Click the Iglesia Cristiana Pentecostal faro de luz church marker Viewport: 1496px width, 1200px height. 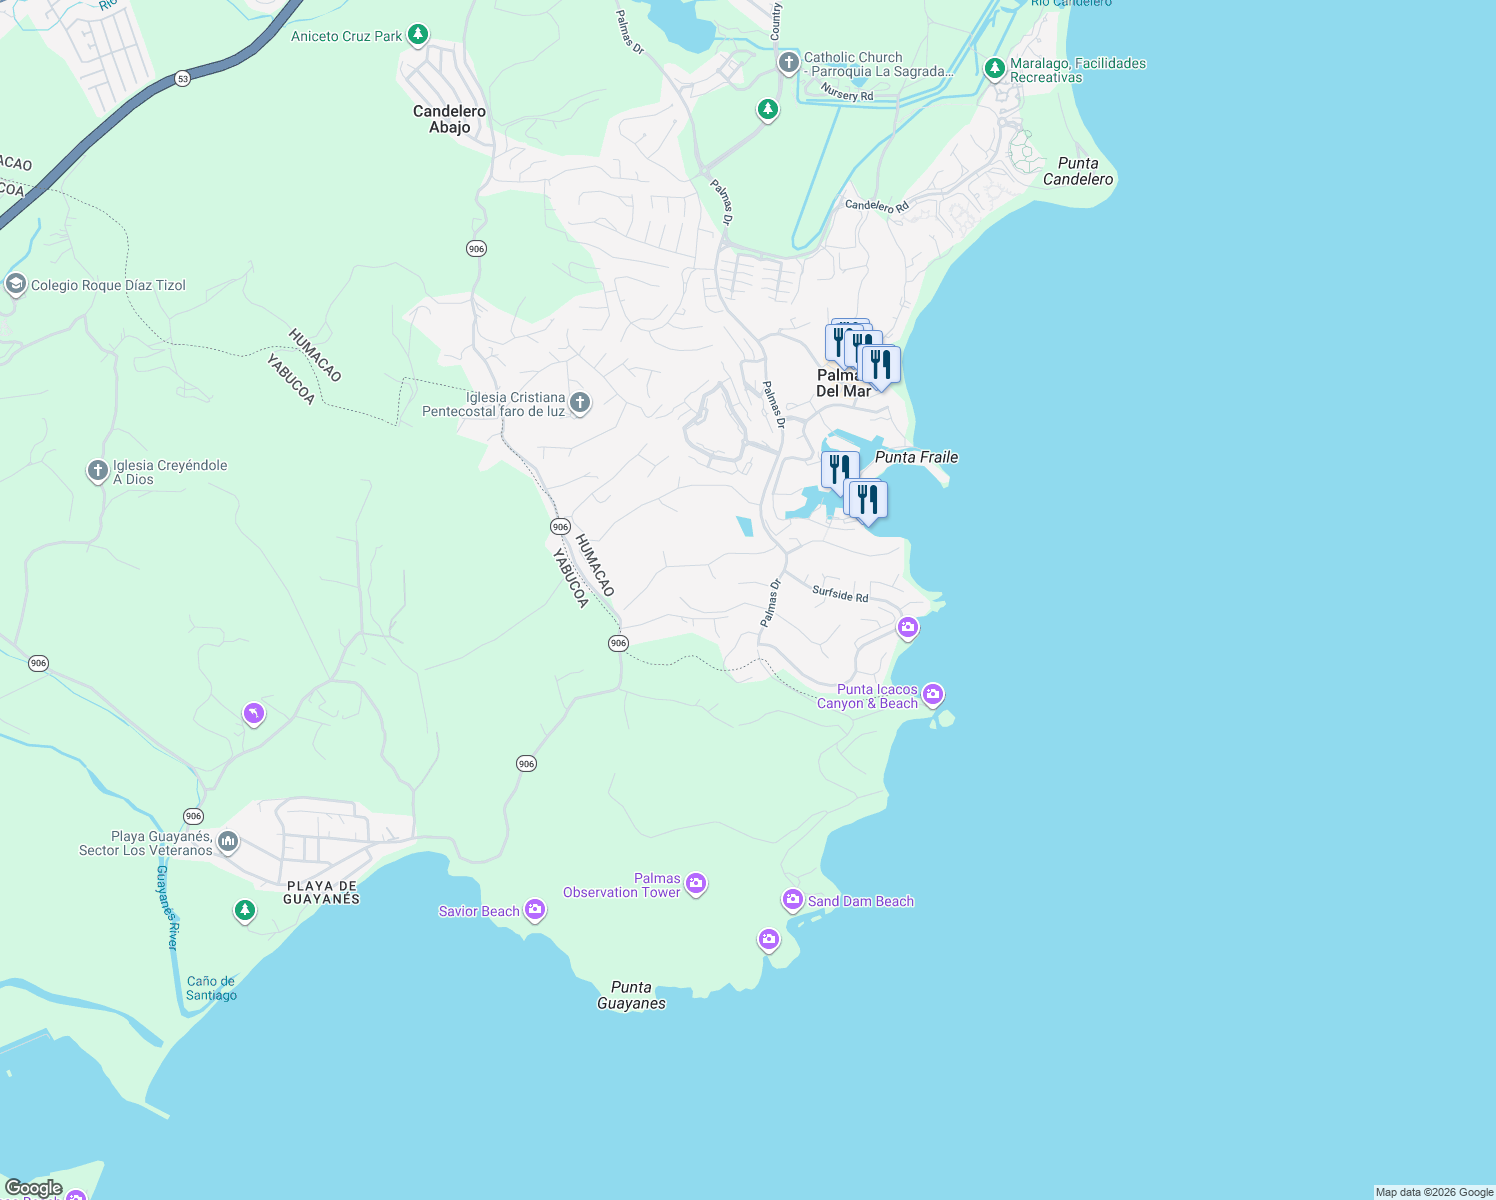click(x=579, y=402)
